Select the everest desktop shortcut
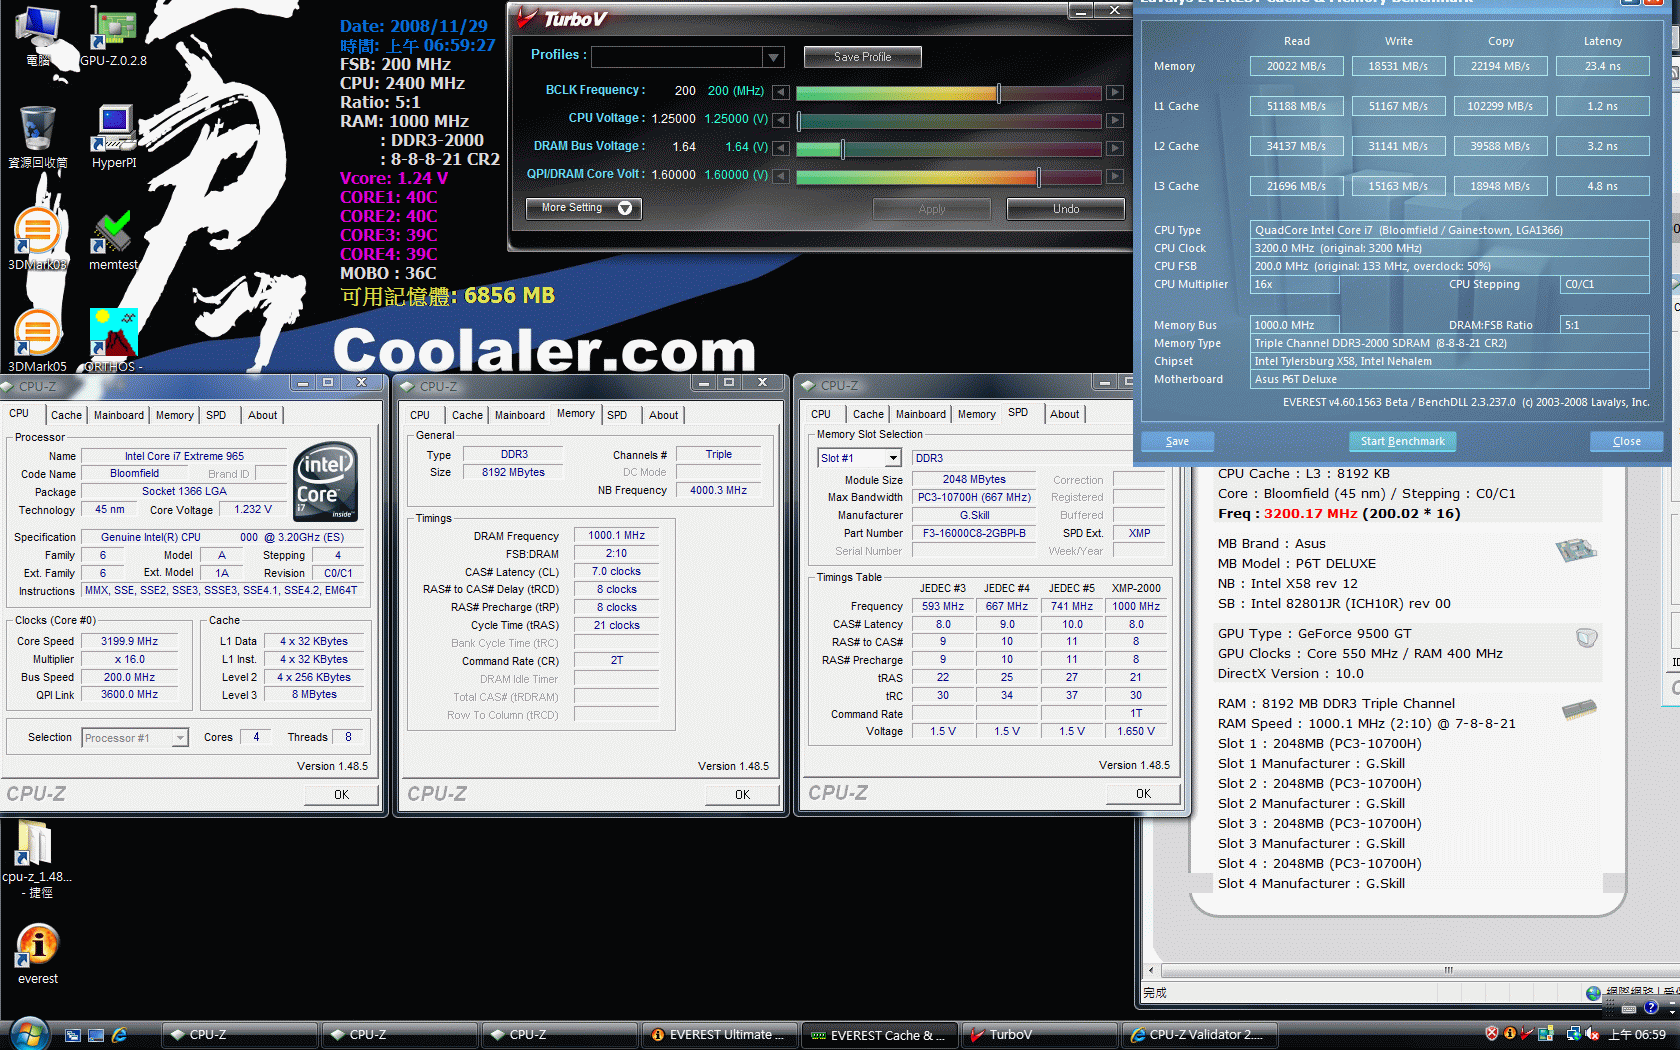 point(38,954)
